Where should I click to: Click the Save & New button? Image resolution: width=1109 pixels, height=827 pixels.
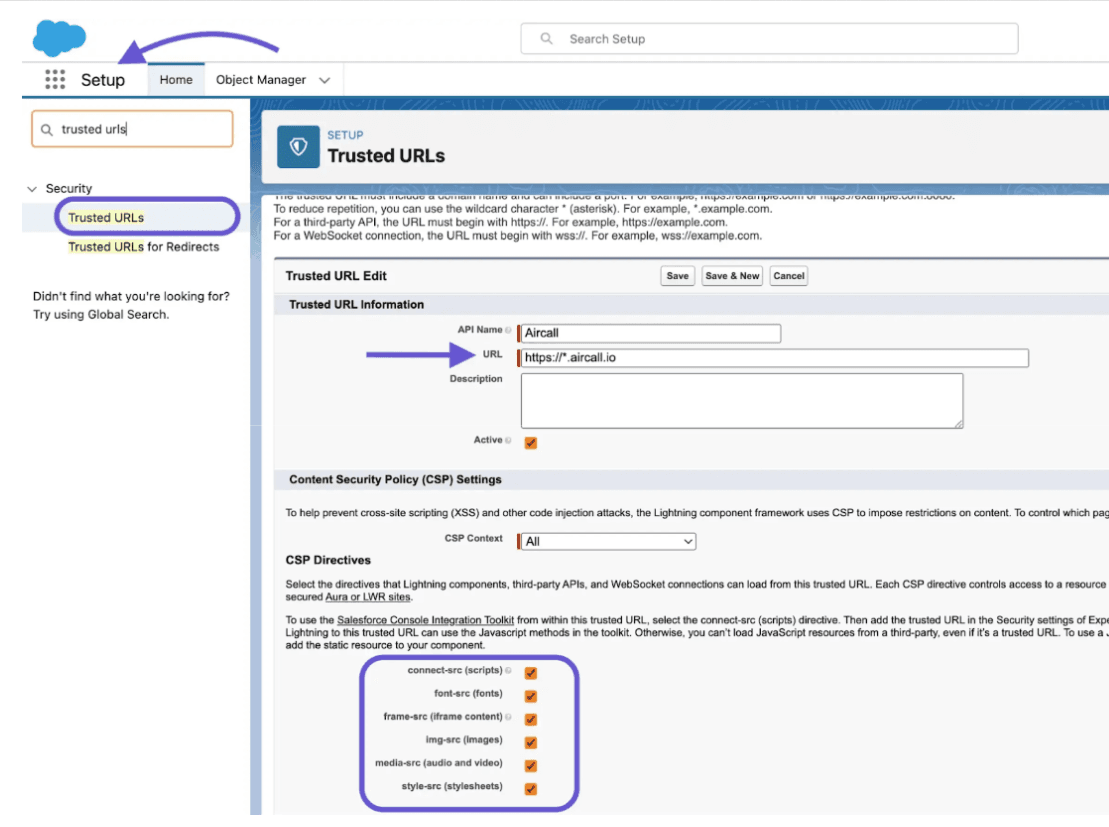coord(732,275)
